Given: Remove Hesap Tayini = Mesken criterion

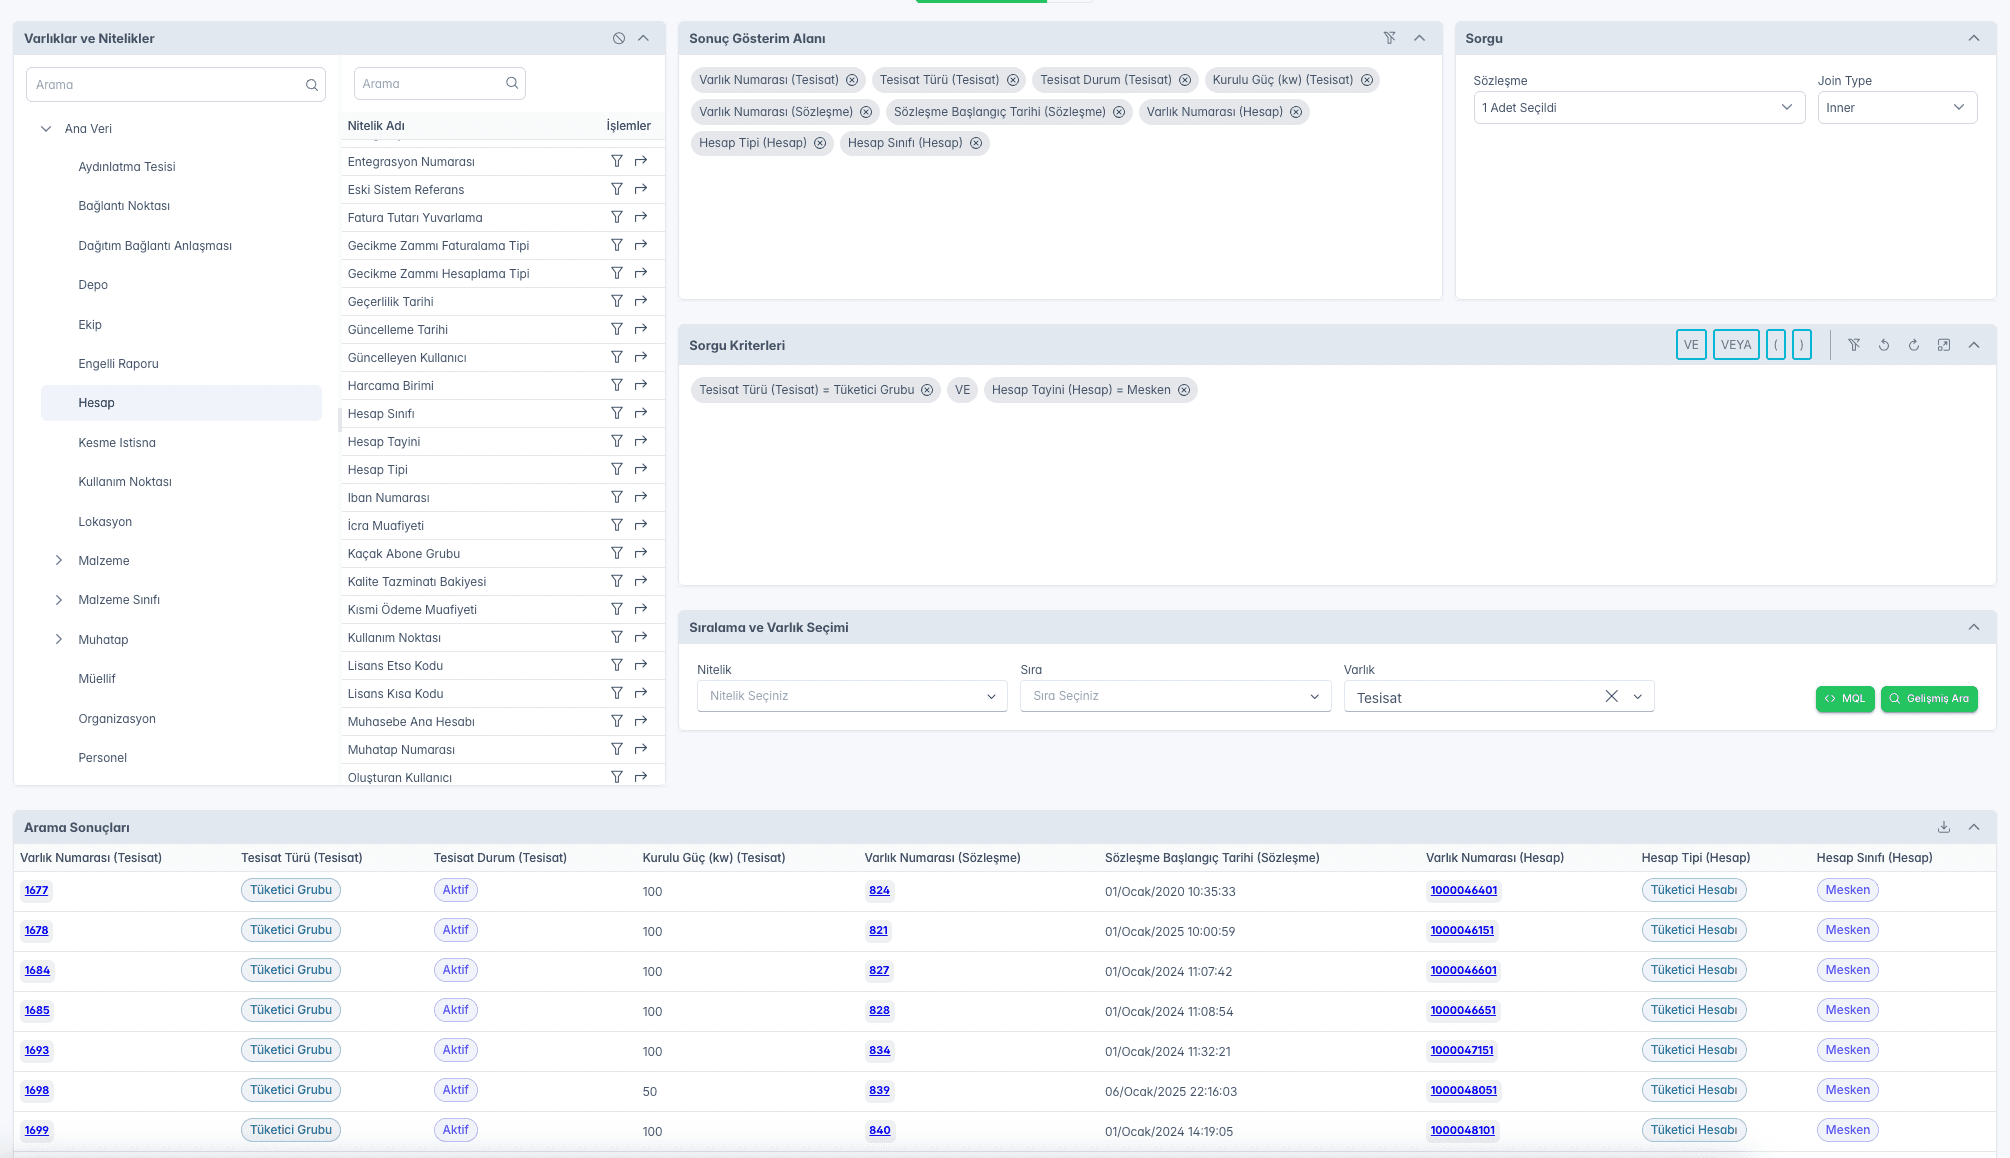Looking at the screenshot, I should coord(1184,390).
